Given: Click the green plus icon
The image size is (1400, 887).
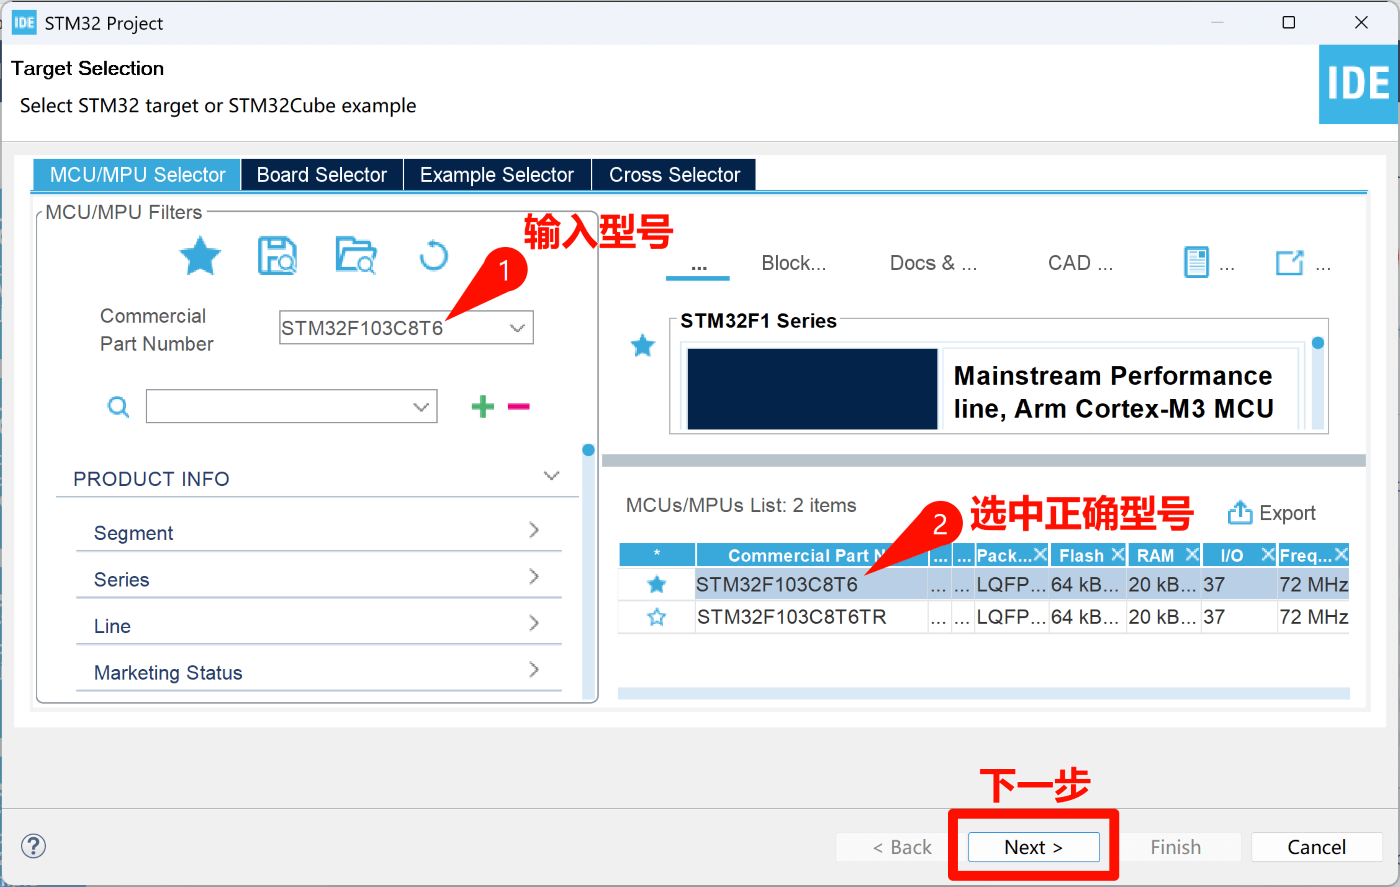Looking at the screenshot, I should [483, 406].
